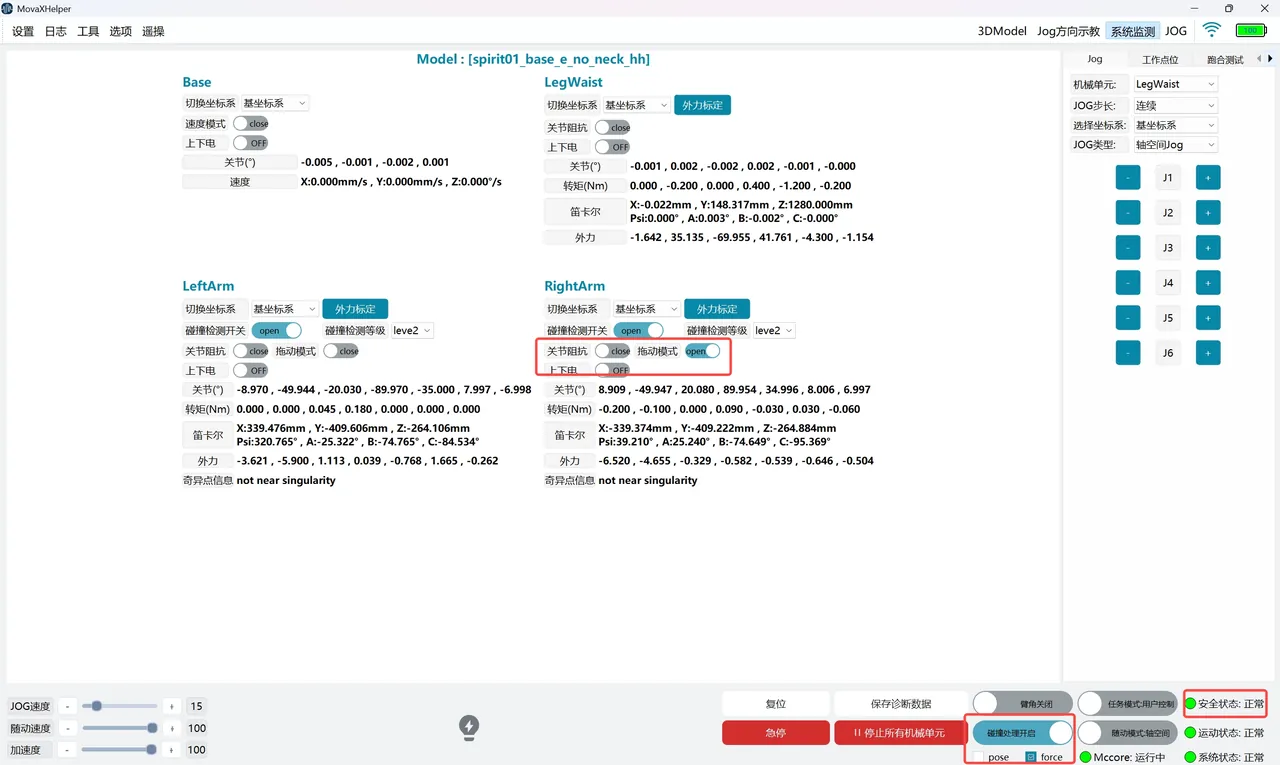The height and width of the screenshot is (765, 1280).
Task: Click the 保存诊断数据 button
Action: click(901, 703)
